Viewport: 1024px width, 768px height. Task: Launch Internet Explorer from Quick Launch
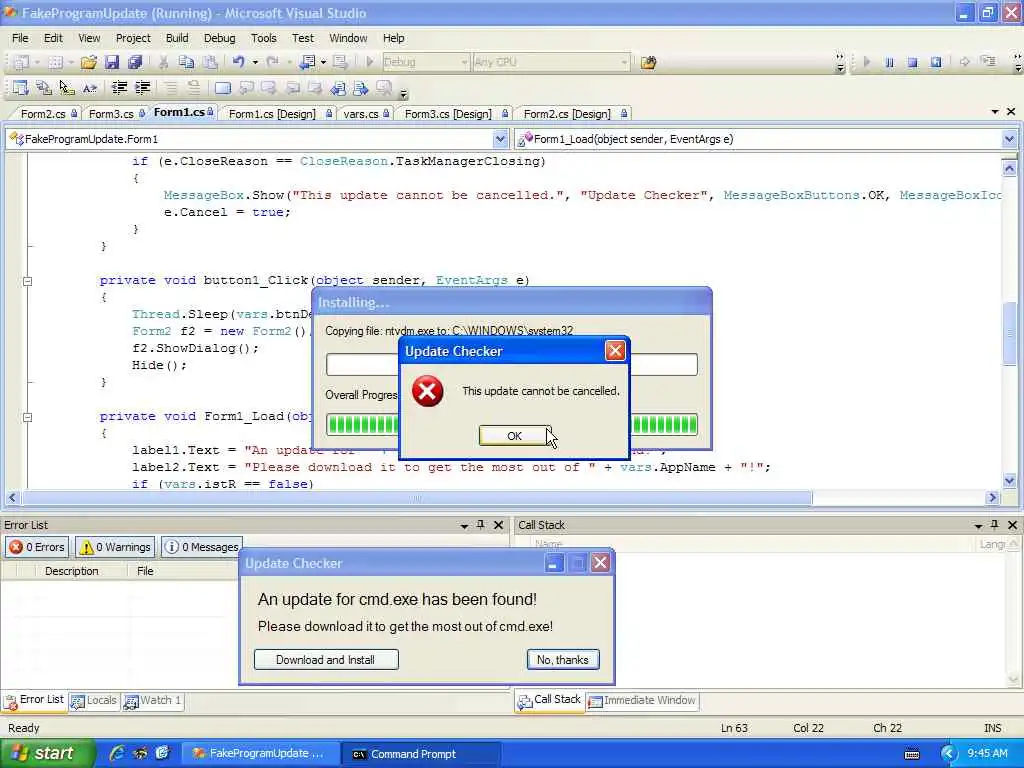tap(117, 753)
